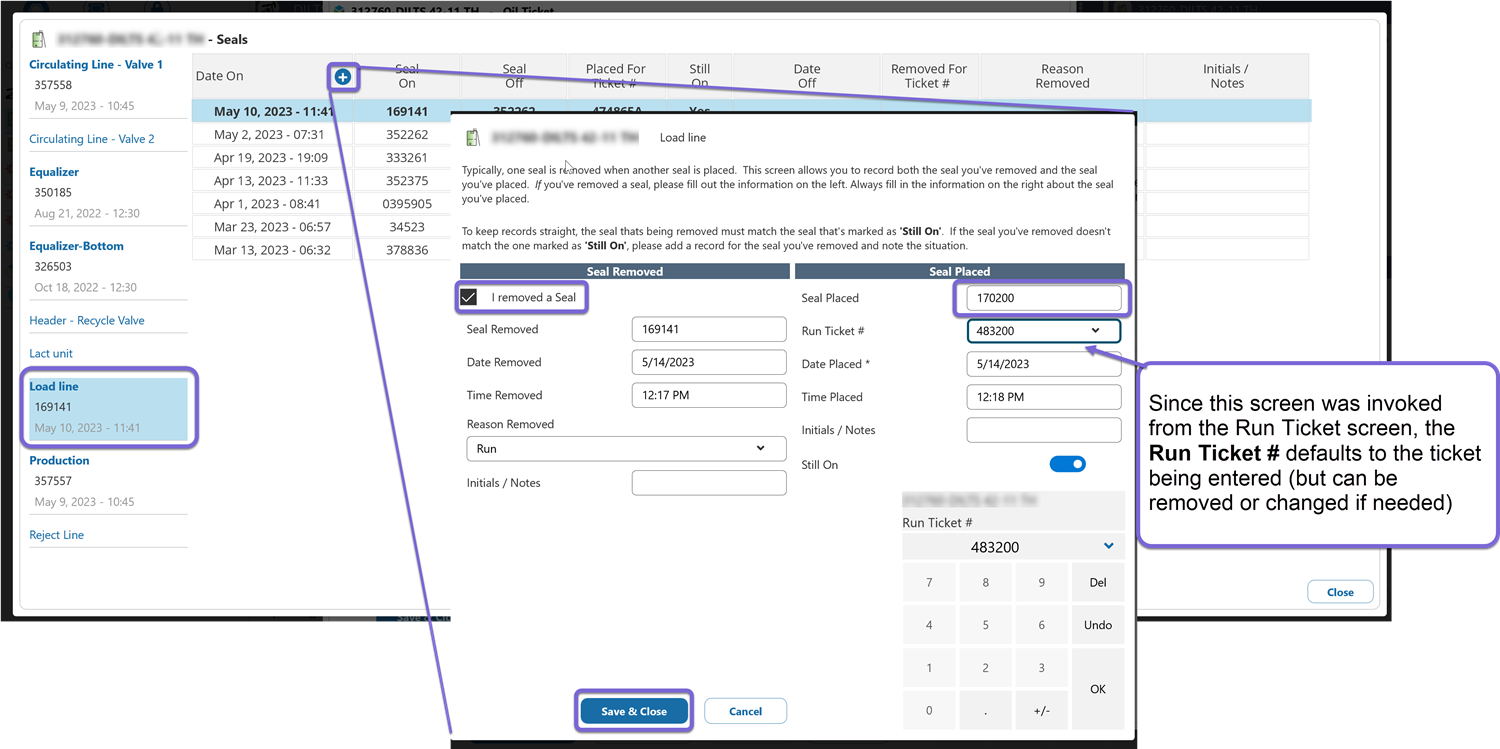The height and width of the screenshot is (749, 1500).
Task: Close the Seals window with the Close button
Action: [x=1340, y=592]
